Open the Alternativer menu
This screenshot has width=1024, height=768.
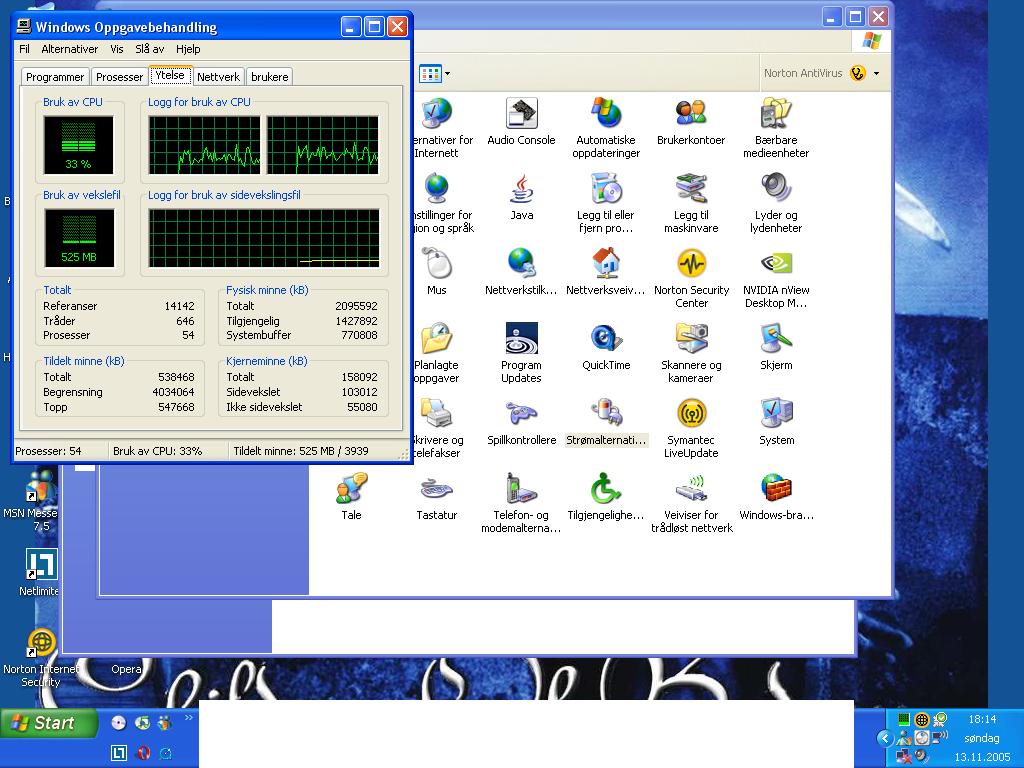69,49
